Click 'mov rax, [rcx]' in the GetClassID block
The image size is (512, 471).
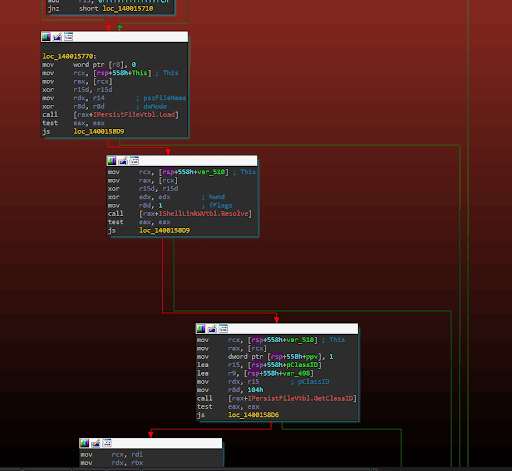(x=232, y=348)
